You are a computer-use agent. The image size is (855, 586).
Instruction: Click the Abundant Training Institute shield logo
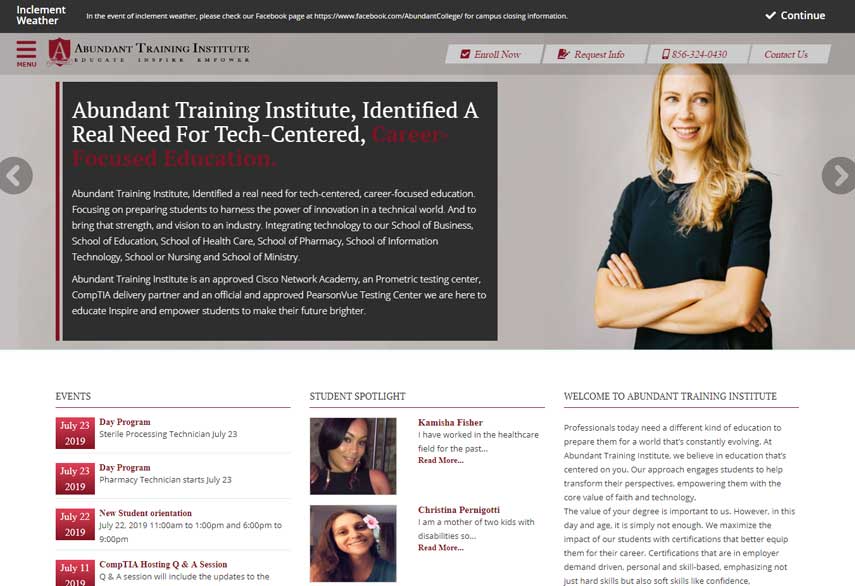coord(59,52)
